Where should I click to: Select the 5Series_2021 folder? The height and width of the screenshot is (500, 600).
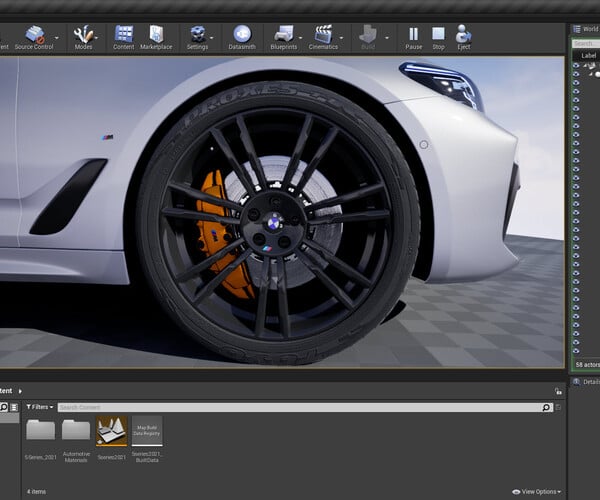tap(41, 438)
